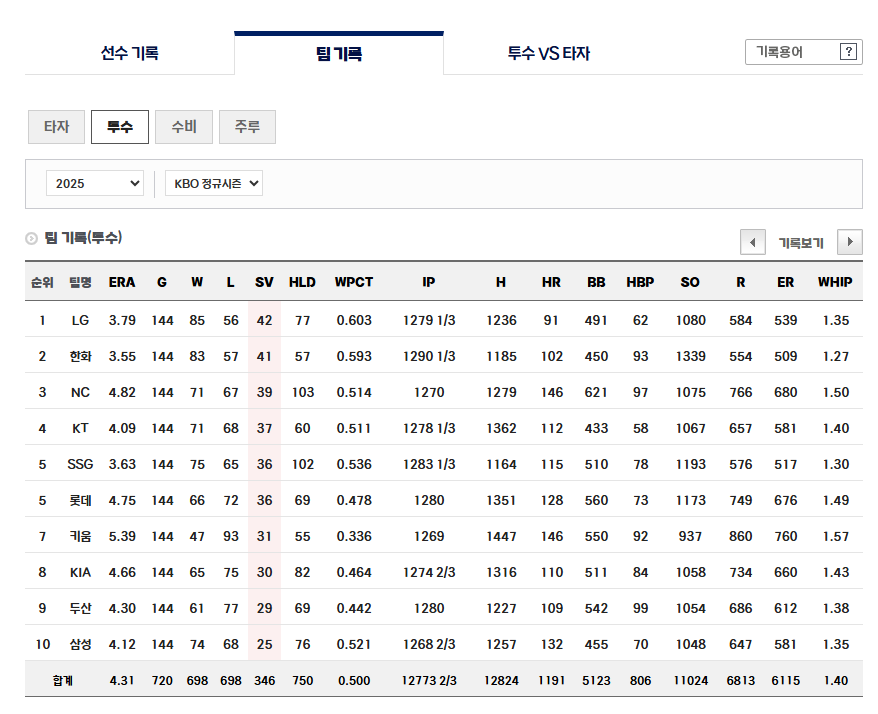Click the next records arrow button
This screenshot has width=878, height=714.
tap(849, 242)
